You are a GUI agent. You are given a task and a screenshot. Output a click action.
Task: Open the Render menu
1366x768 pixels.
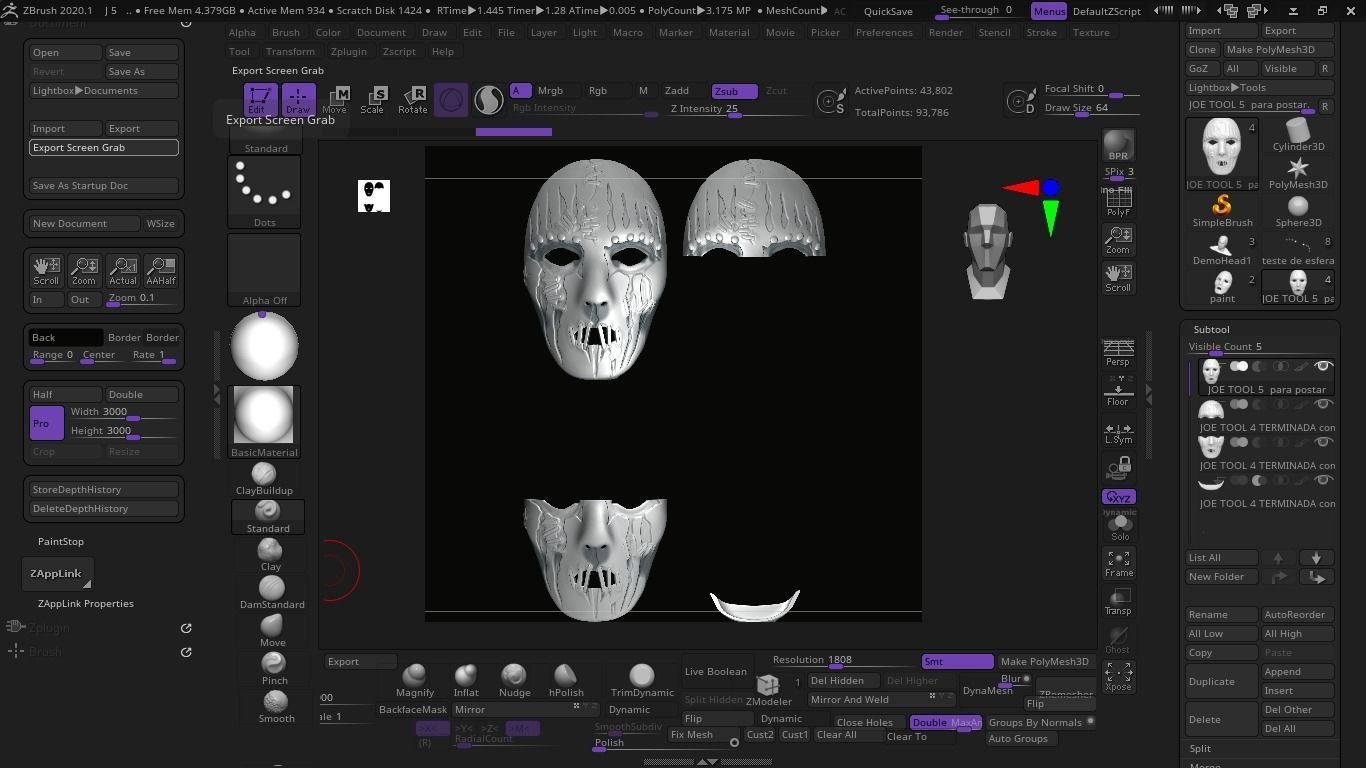coord(945,33)
